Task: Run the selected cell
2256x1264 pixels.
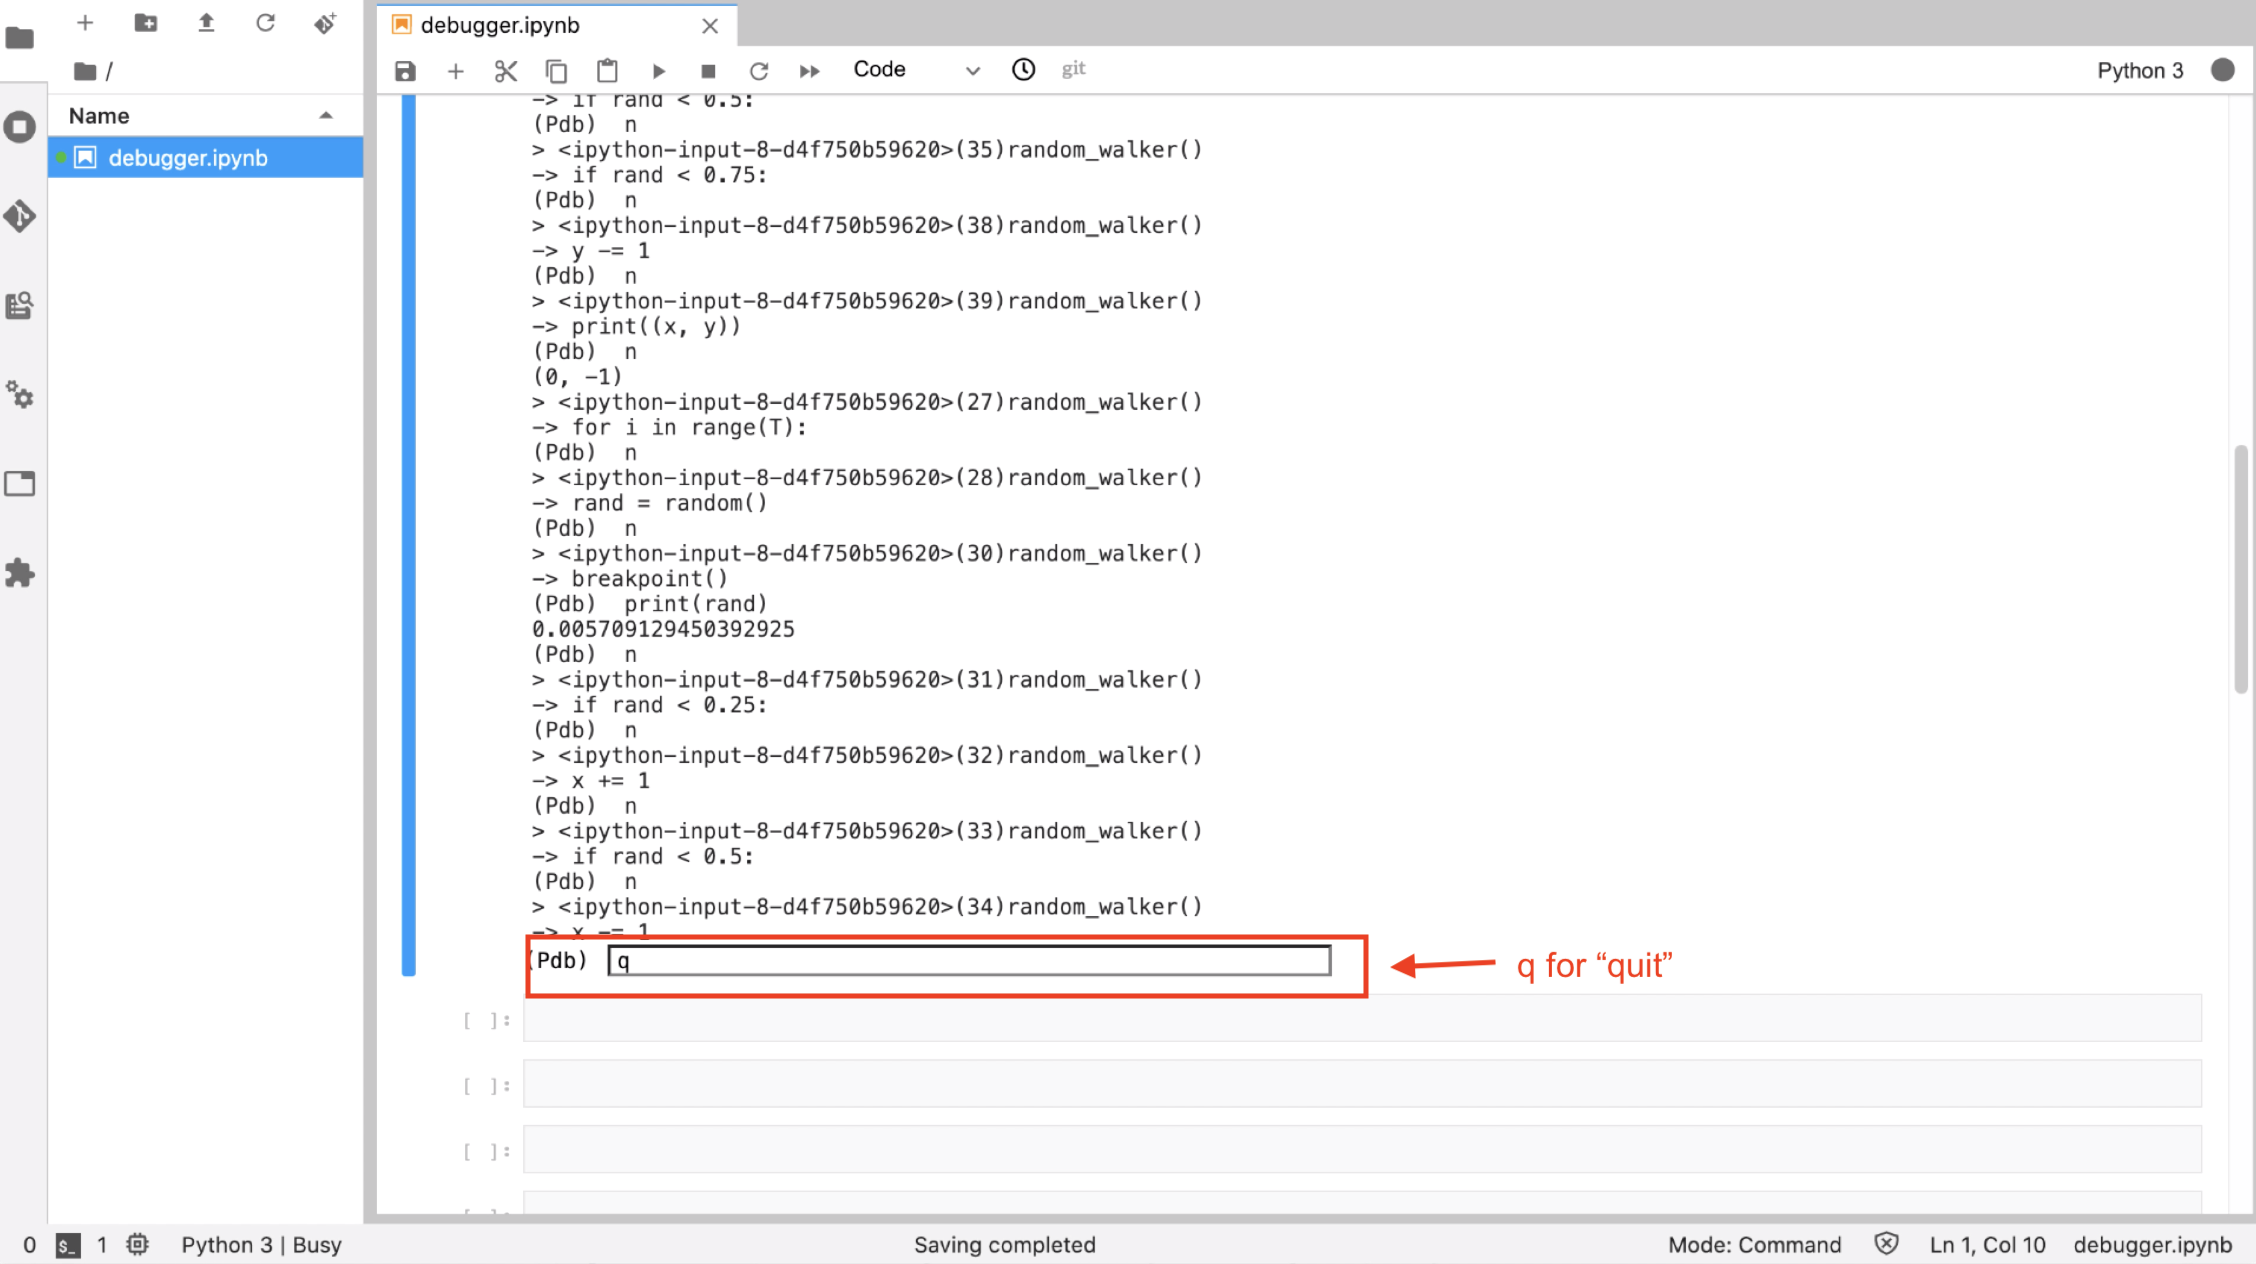Action: [x=658, y=71]
